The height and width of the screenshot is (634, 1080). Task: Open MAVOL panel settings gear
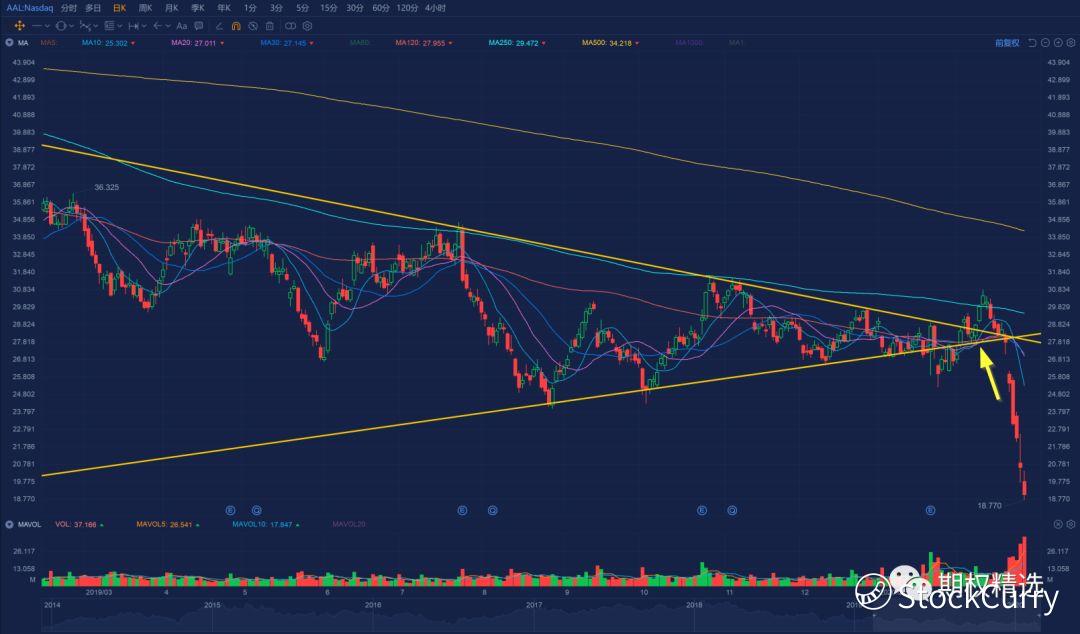(1070, 524)
